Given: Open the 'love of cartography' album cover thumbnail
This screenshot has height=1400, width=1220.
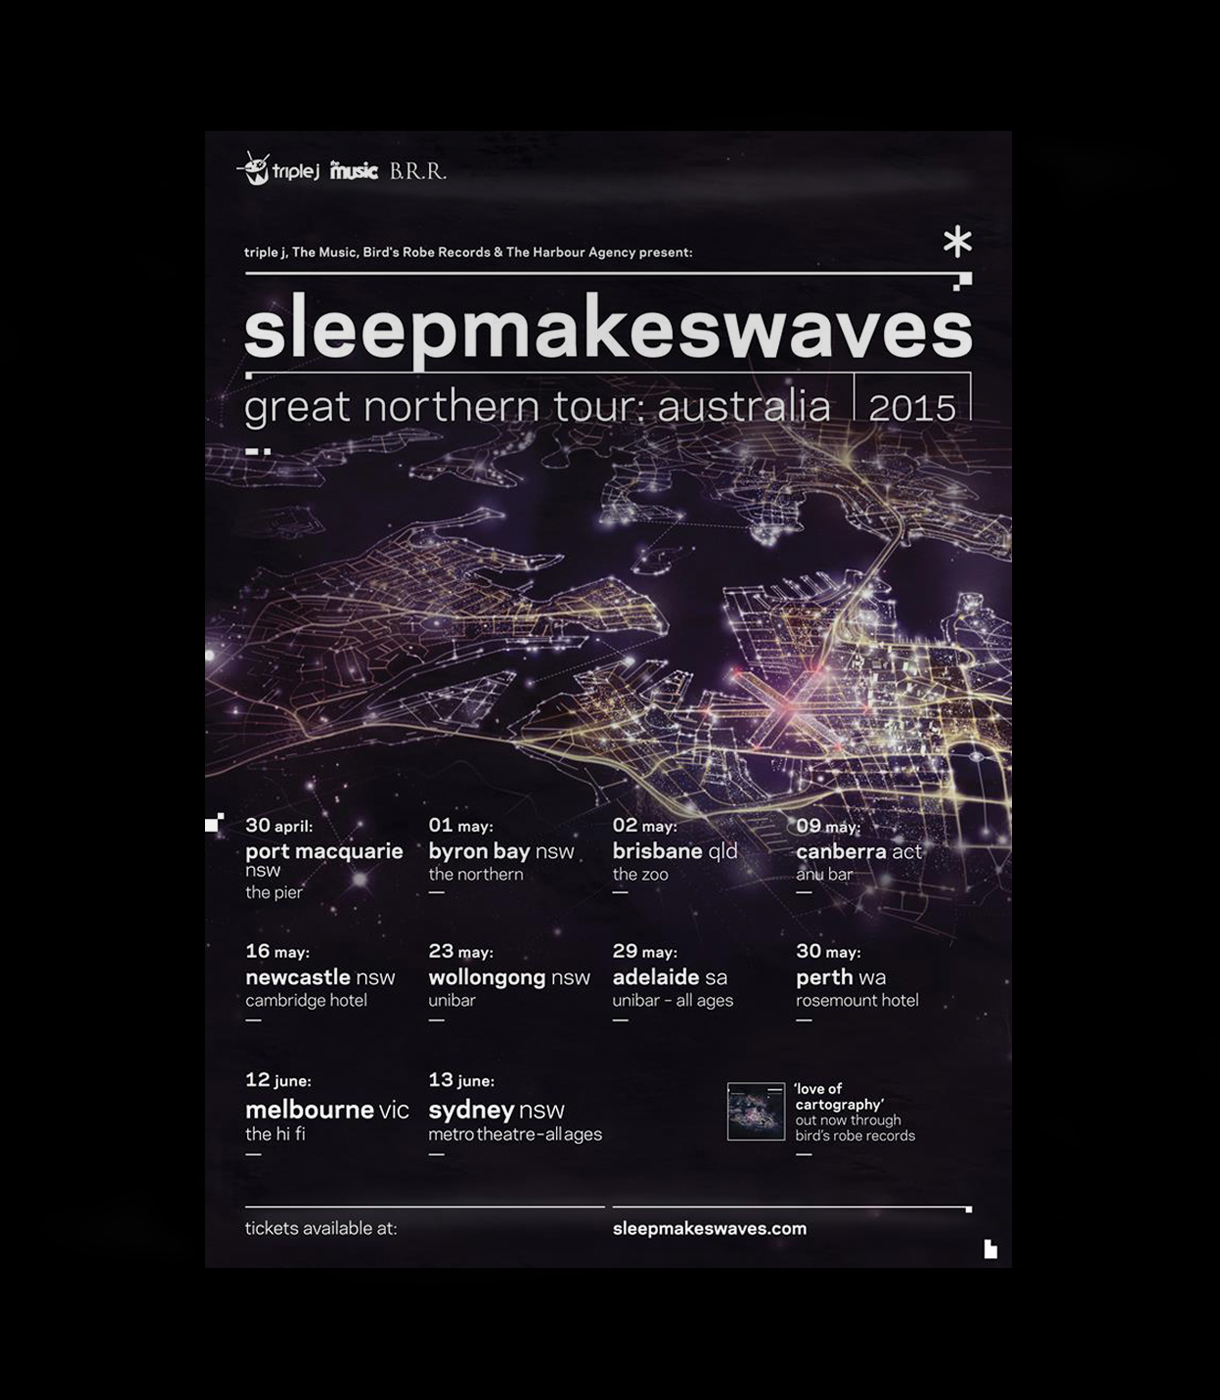Looking at the screenshot, I should (x=756, y=1111).
